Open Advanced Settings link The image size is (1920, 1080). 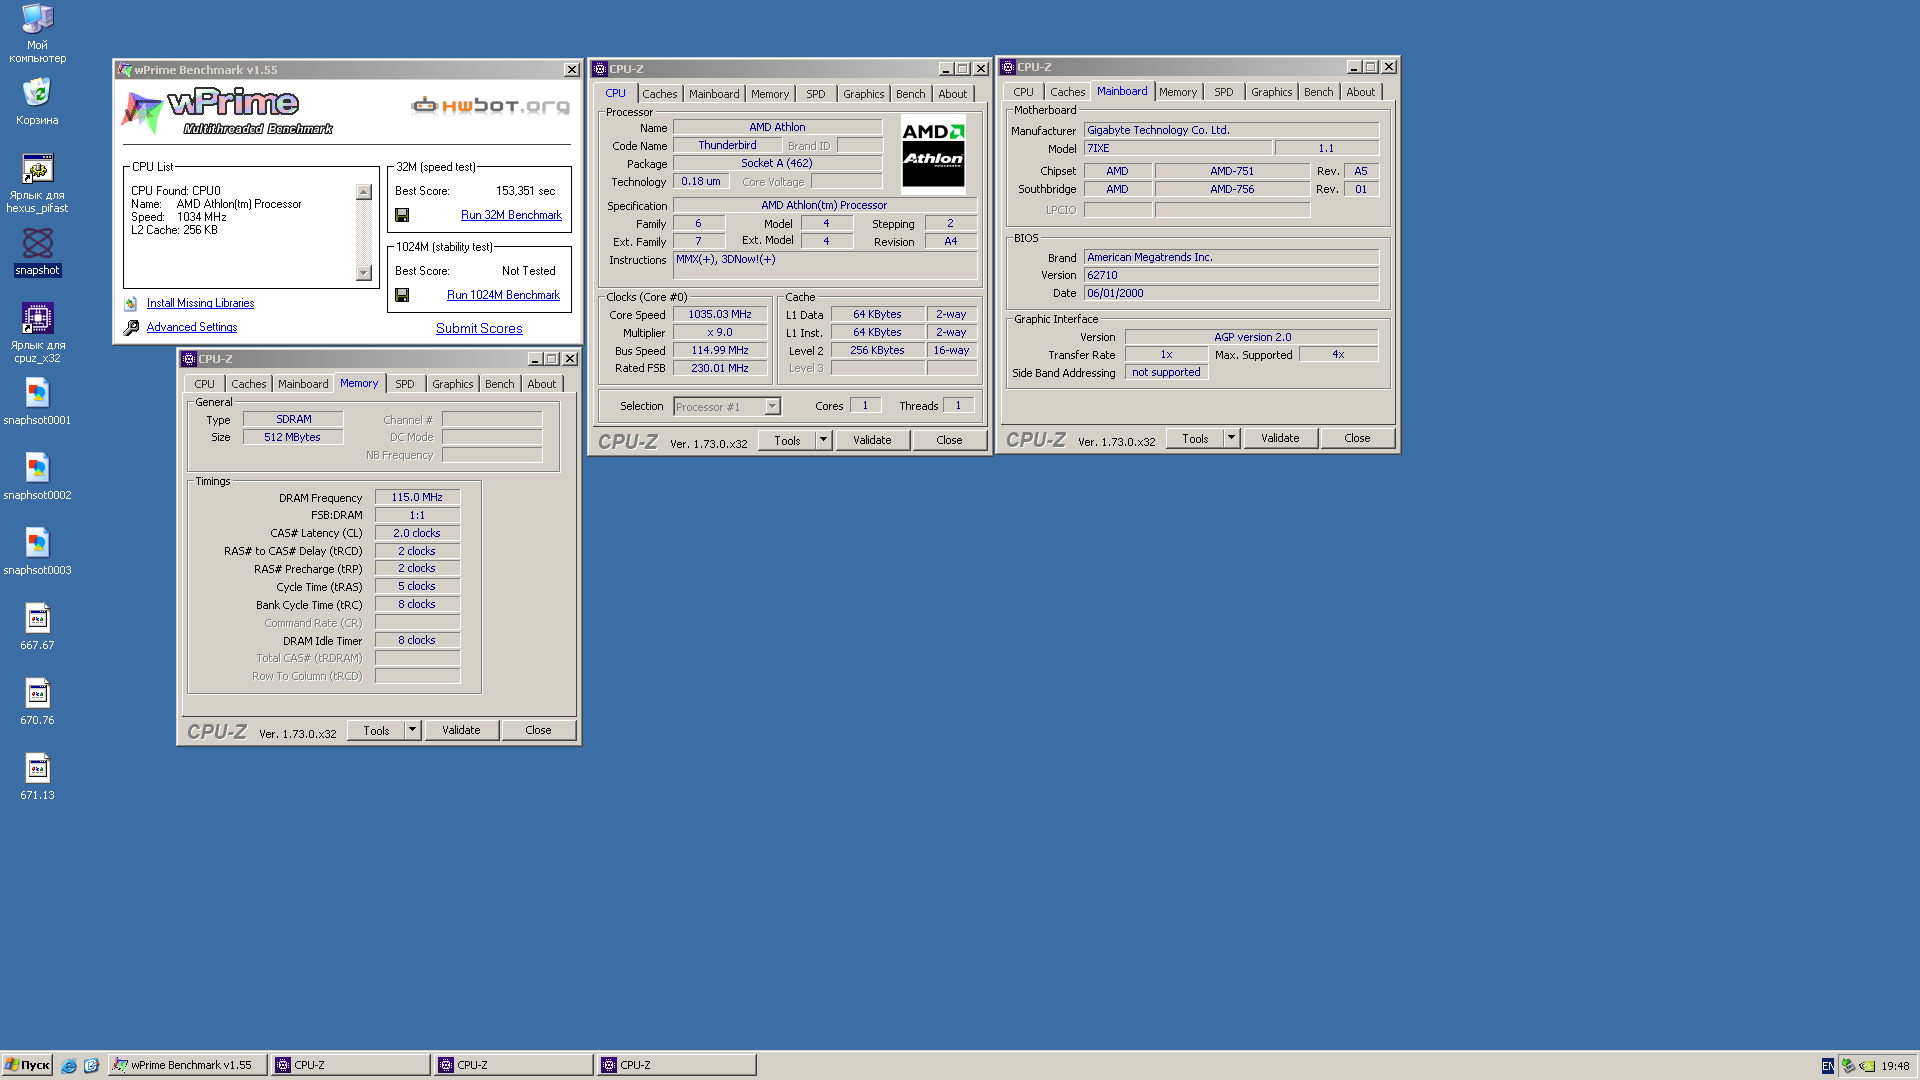pos(192,327)
